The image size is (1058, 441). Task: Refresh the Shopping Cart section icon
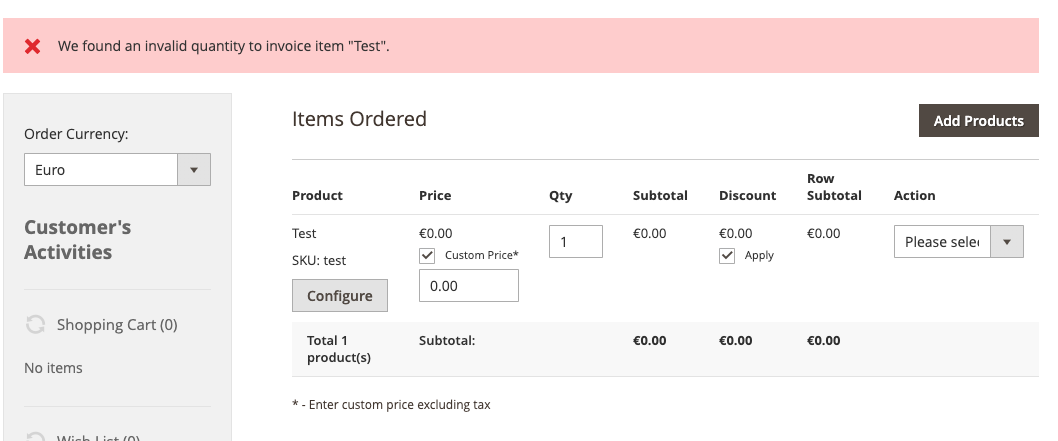35,325
